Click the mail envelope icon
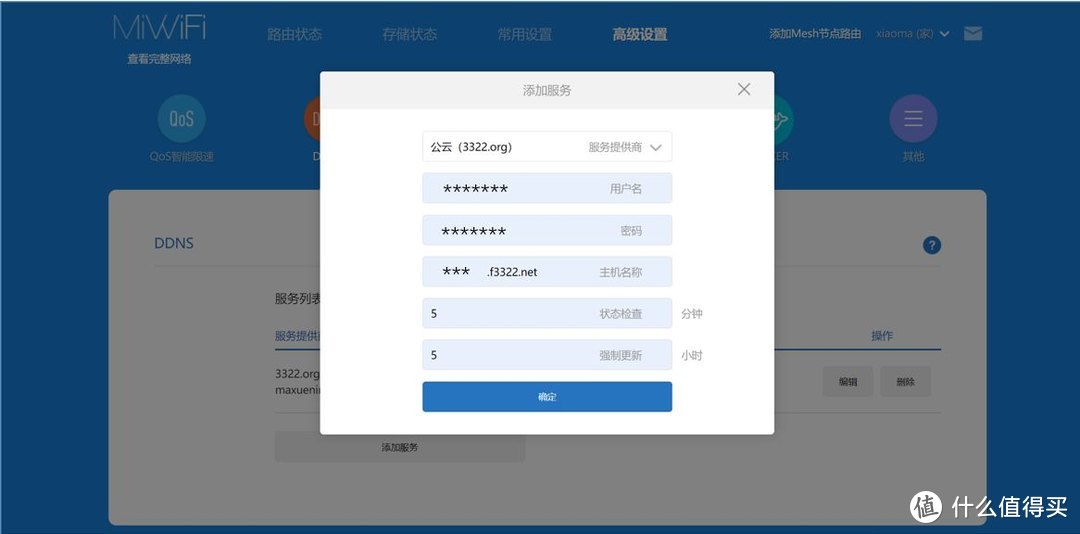 click(x=973, y=33)
